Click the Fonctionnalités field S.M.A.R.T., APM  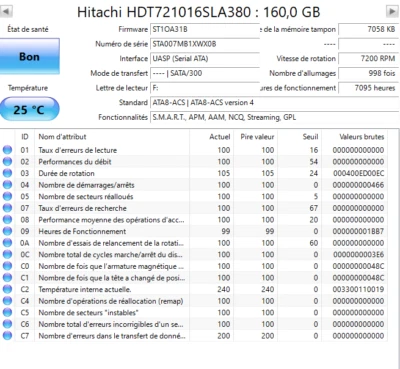[x=275, y=117]
